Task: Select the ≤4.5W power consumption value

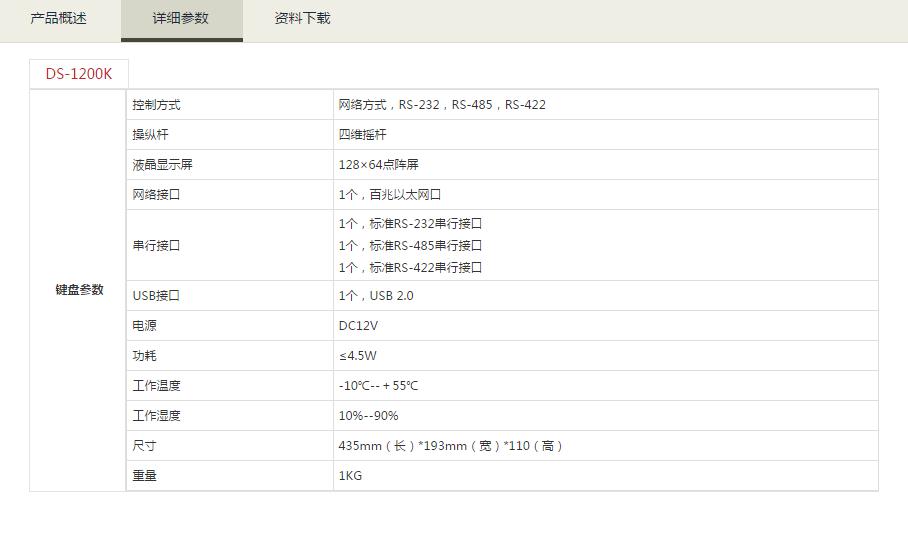Action: (357, 356)
